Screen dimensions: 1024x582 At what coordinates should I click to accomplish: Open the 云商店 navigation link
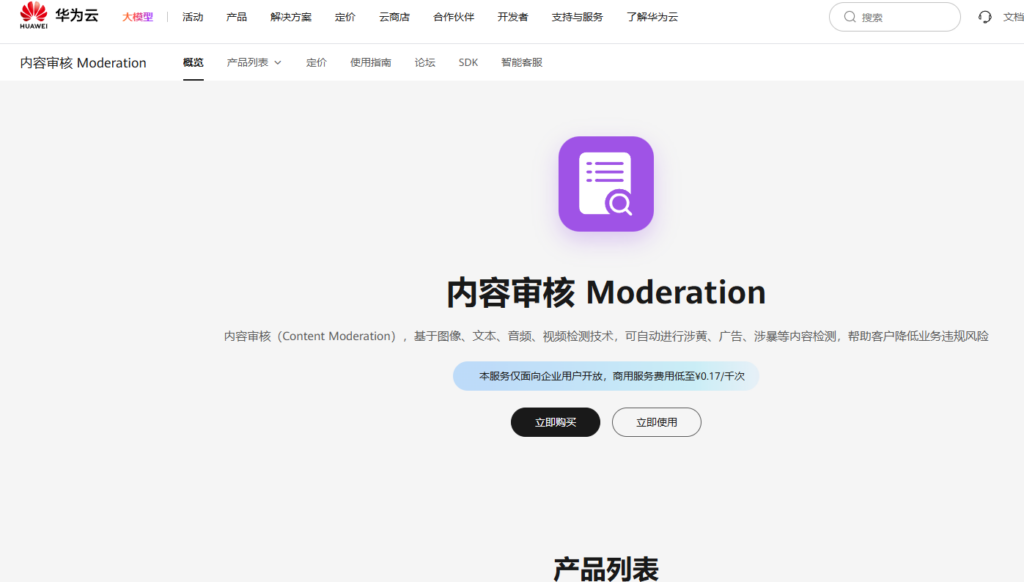[394, 17]
